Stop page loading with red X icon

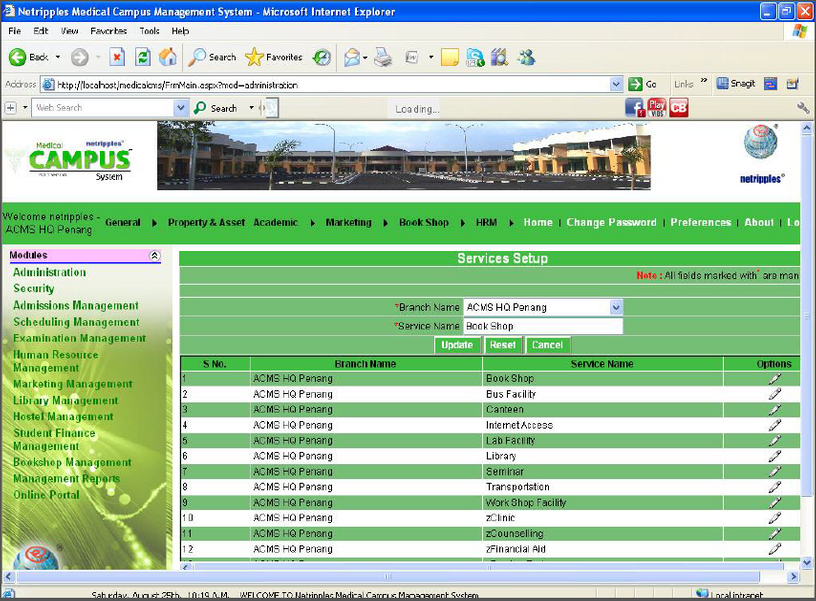[117, 57]
